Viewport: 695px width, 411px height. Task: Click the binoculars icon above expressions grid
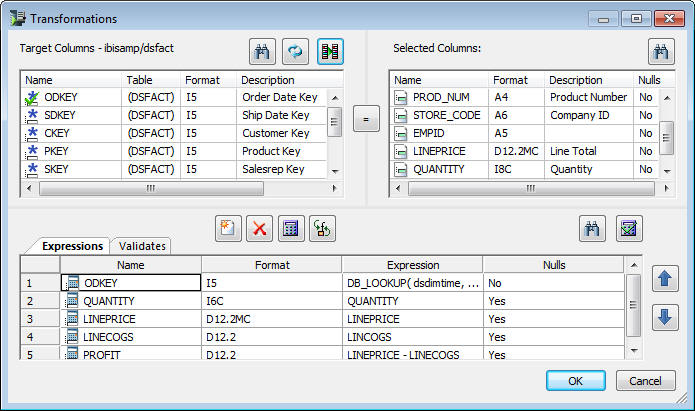click(x=592, y=229)
